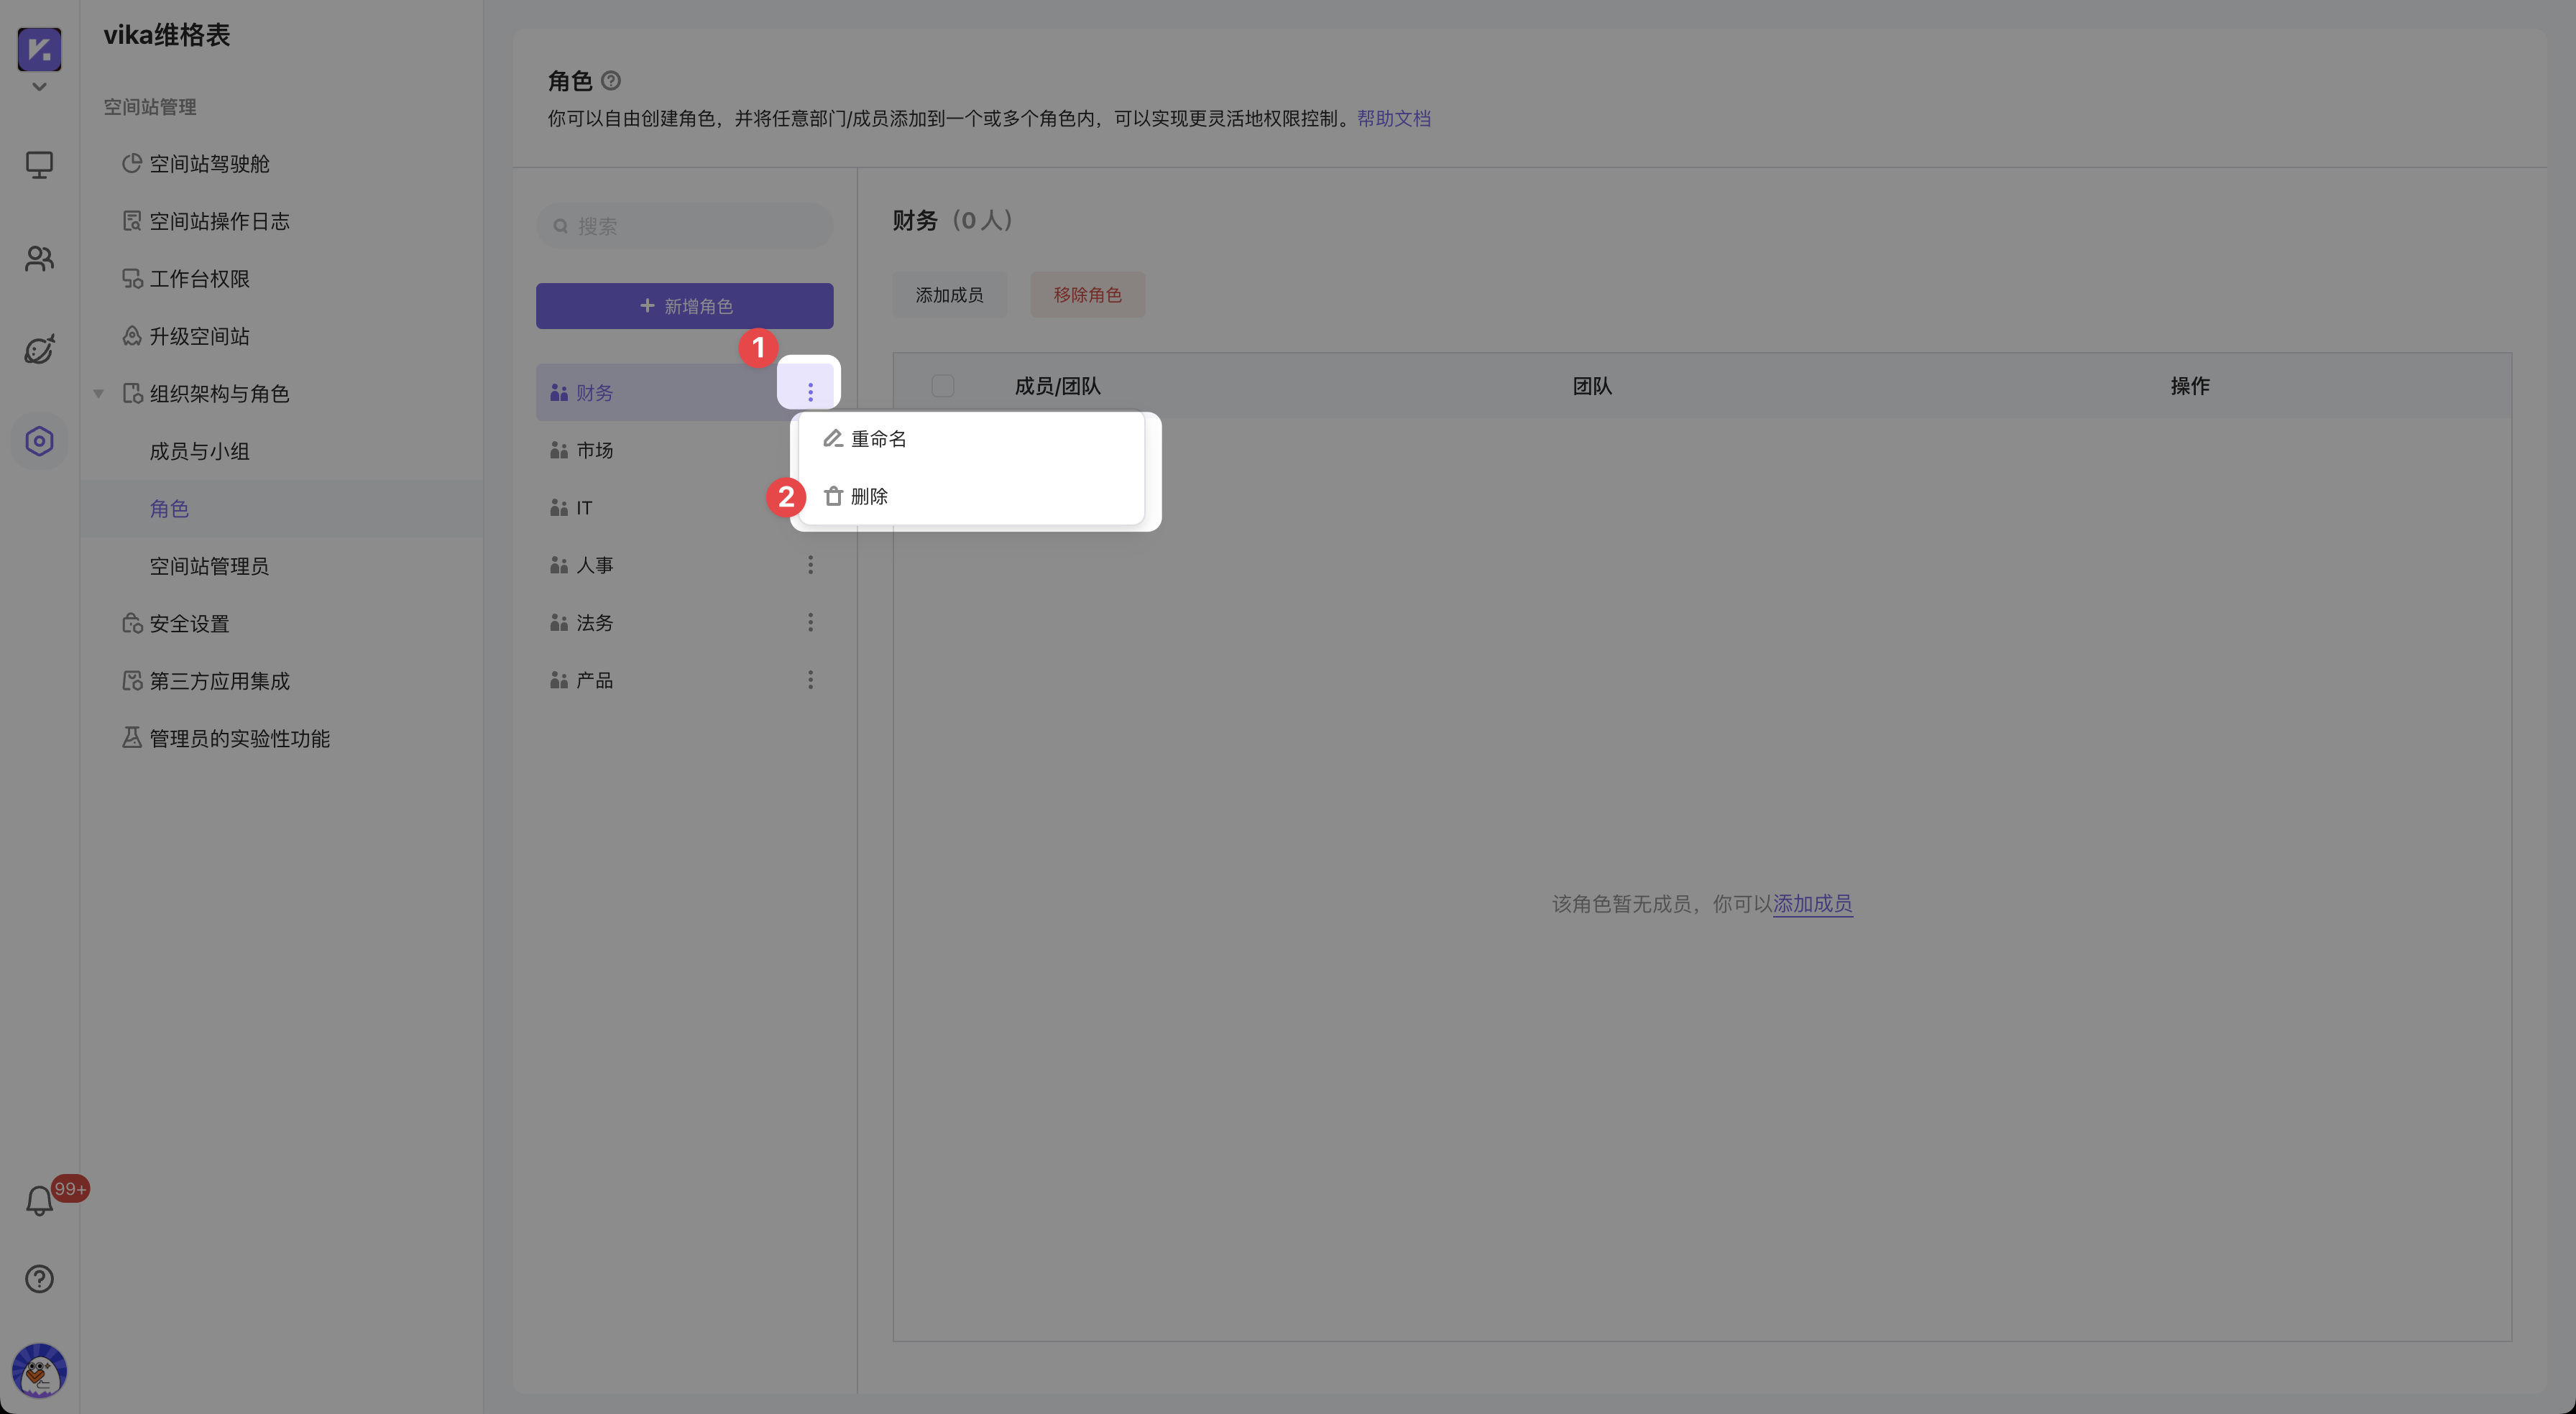Choose 重命名 from the context menu
This screenshot has height=1414, width=2576.
coord(878,439)
